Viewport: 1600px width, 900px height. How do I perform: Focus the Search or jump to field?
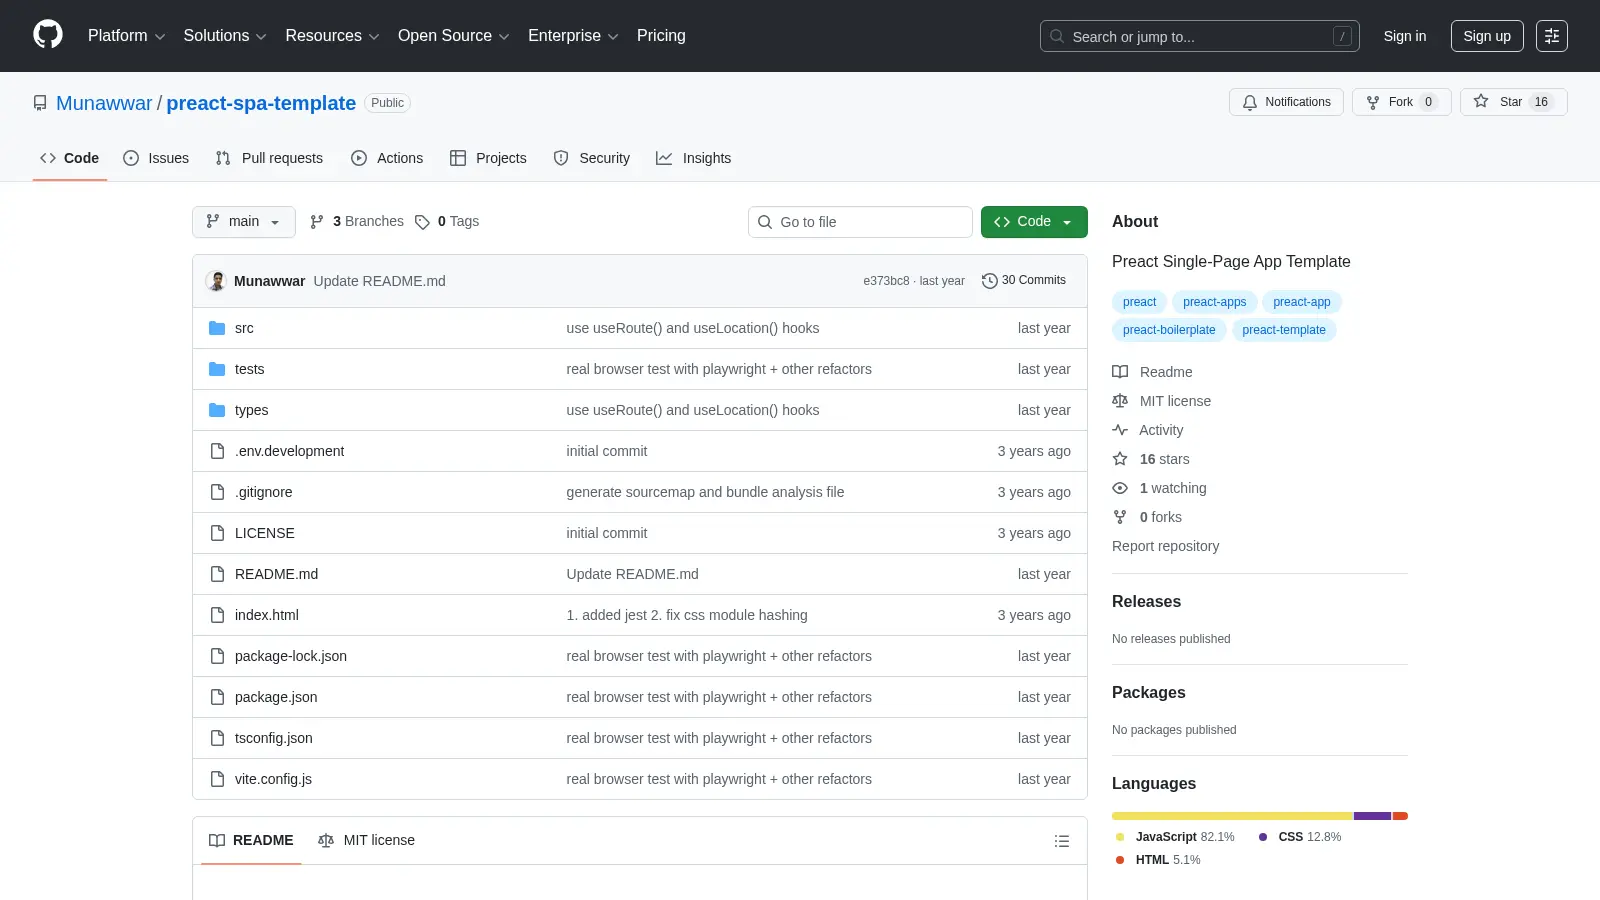click(1200, 36)
